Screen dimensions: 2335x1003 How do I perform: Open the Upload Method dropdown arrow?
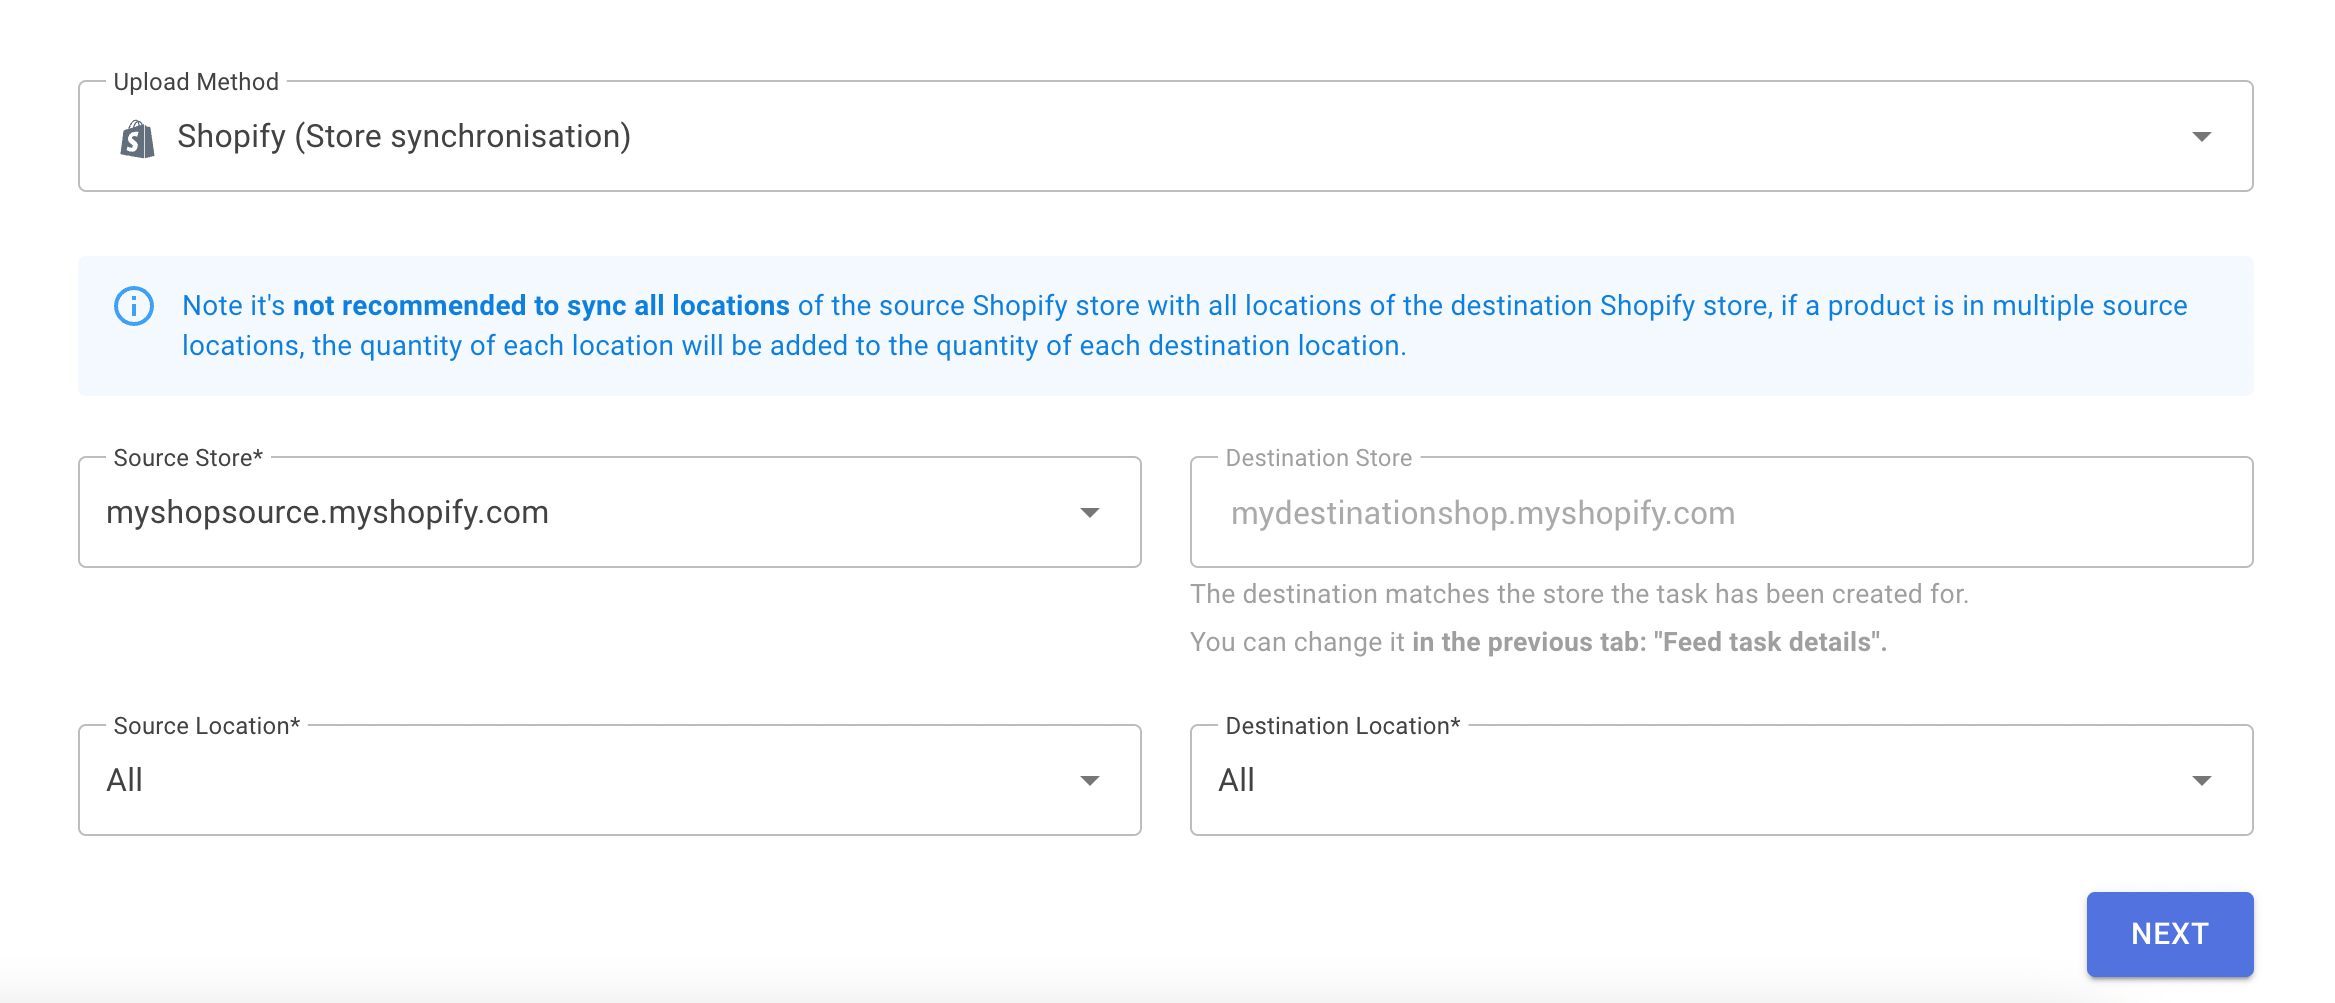(2201, 137)
